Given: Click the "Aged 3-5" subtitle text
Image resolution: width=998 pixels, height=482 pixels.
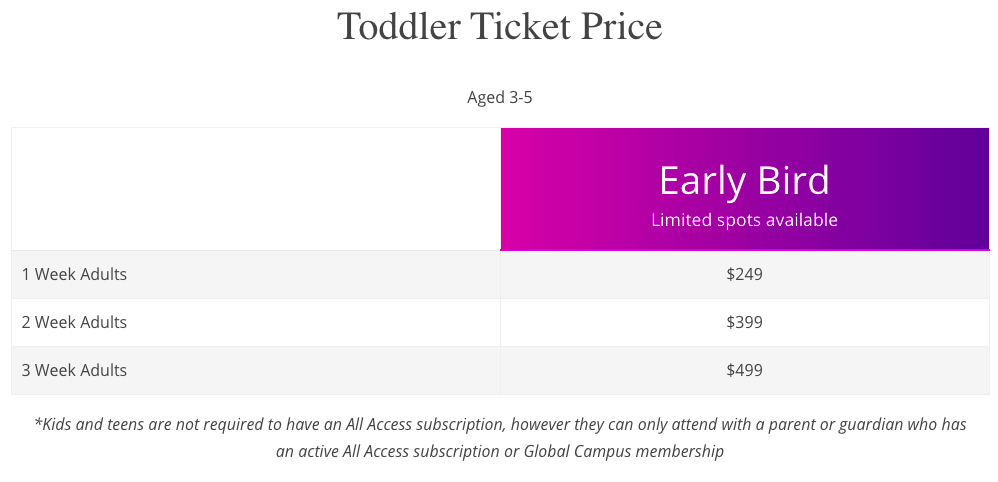Looking at the screenshot, I should [x=499, y=97].
